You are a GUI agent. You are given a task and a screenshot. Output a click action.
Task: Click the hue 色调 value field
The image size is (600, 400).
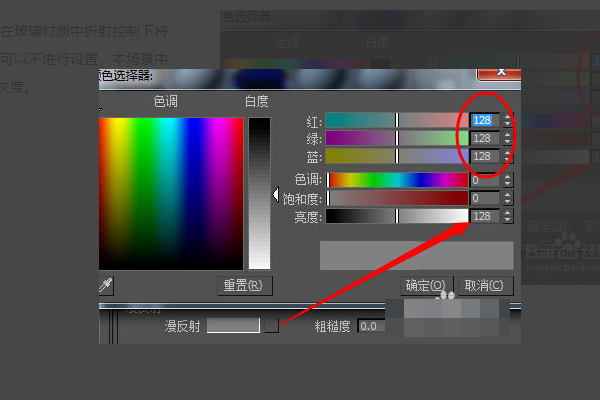click(485, 180)
